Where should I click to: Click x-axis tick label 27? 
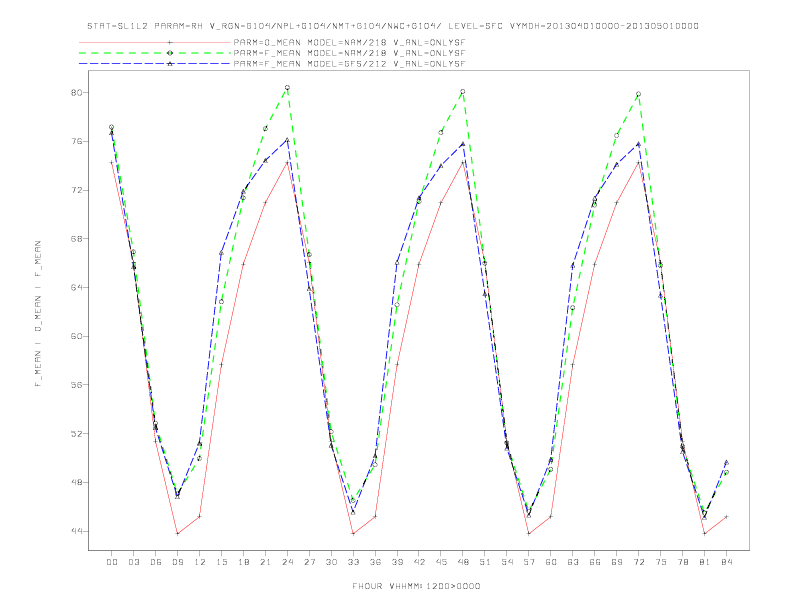[309, 562]
